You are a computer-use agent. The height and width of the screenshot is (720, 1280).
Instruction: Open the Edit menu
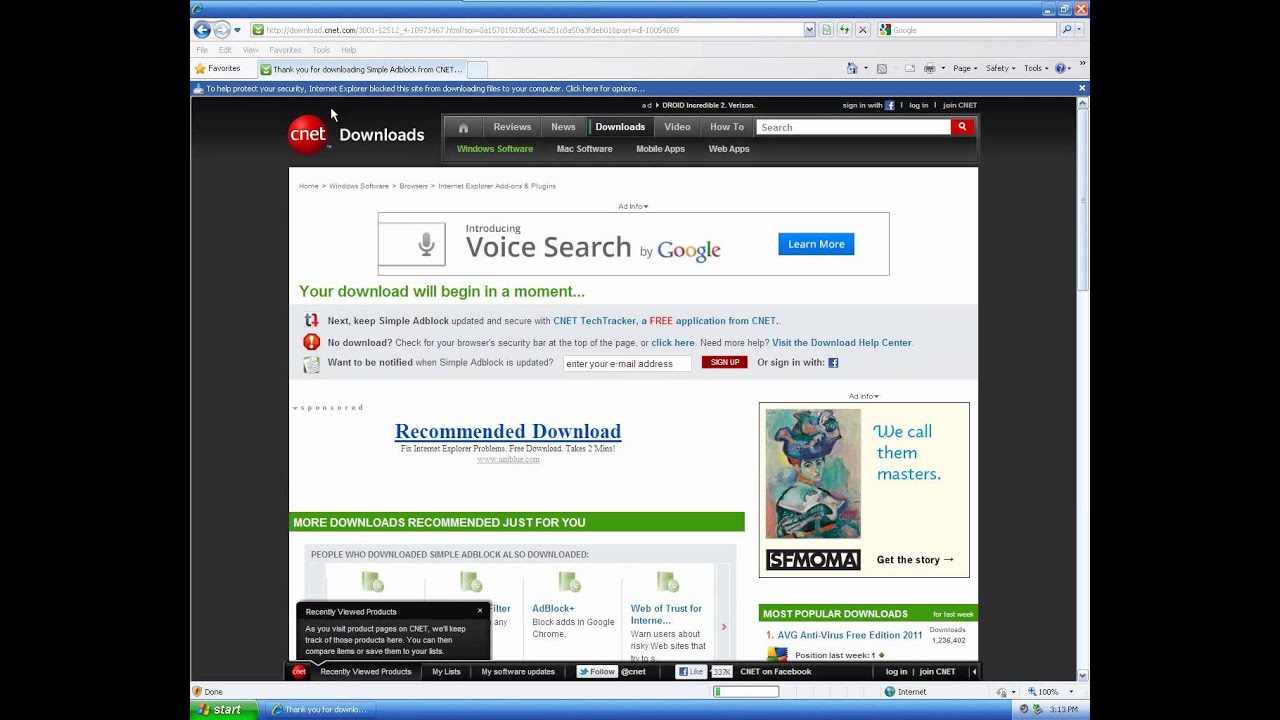225,50
